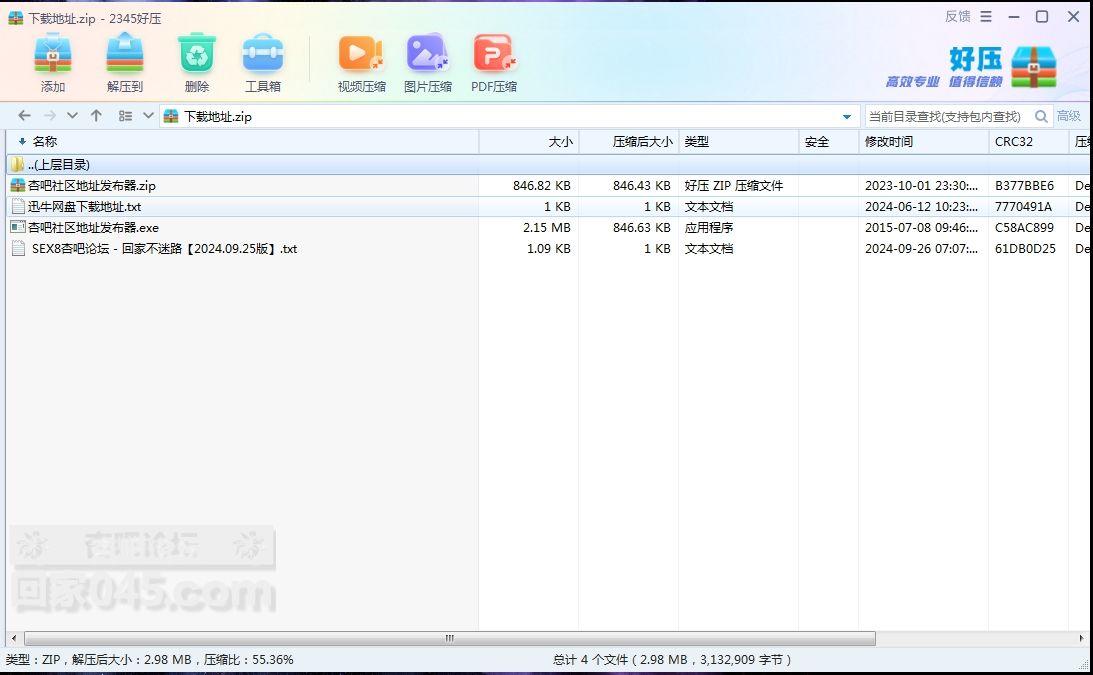Click the 下载地址.zip address bar path
Viewport: 1093px width, 675px height.
pyautogui.click(x=217, y=116)
